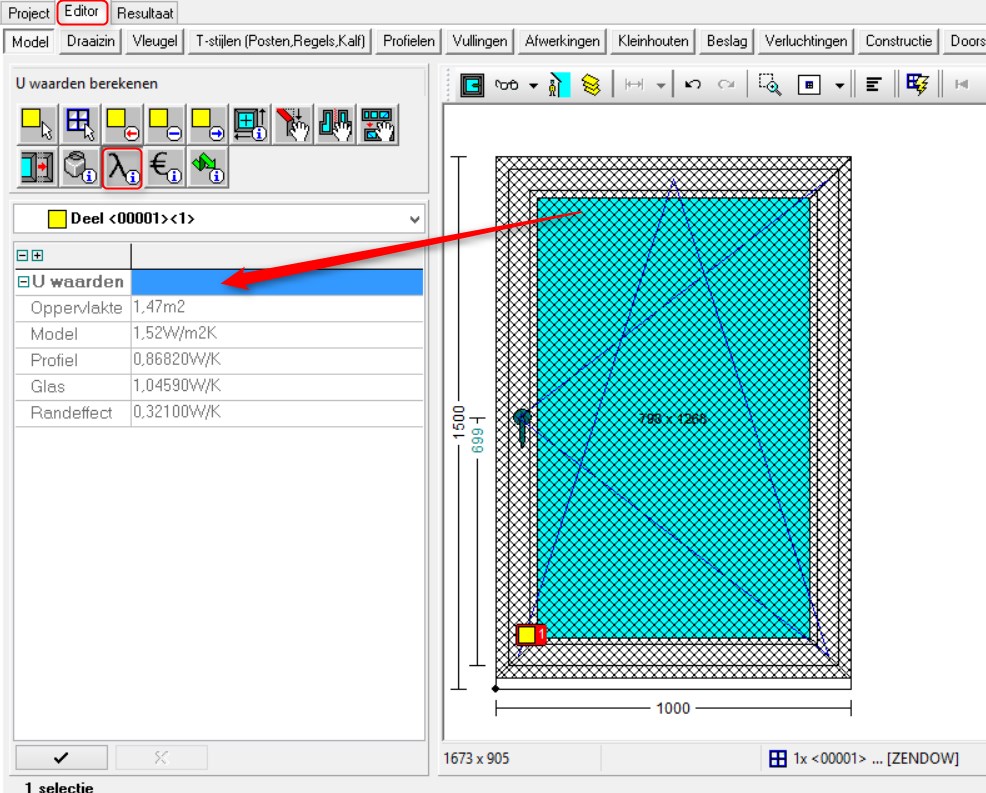Open the euro price info tool
Viewport: 986px width, 793px height.
point(165,167)
